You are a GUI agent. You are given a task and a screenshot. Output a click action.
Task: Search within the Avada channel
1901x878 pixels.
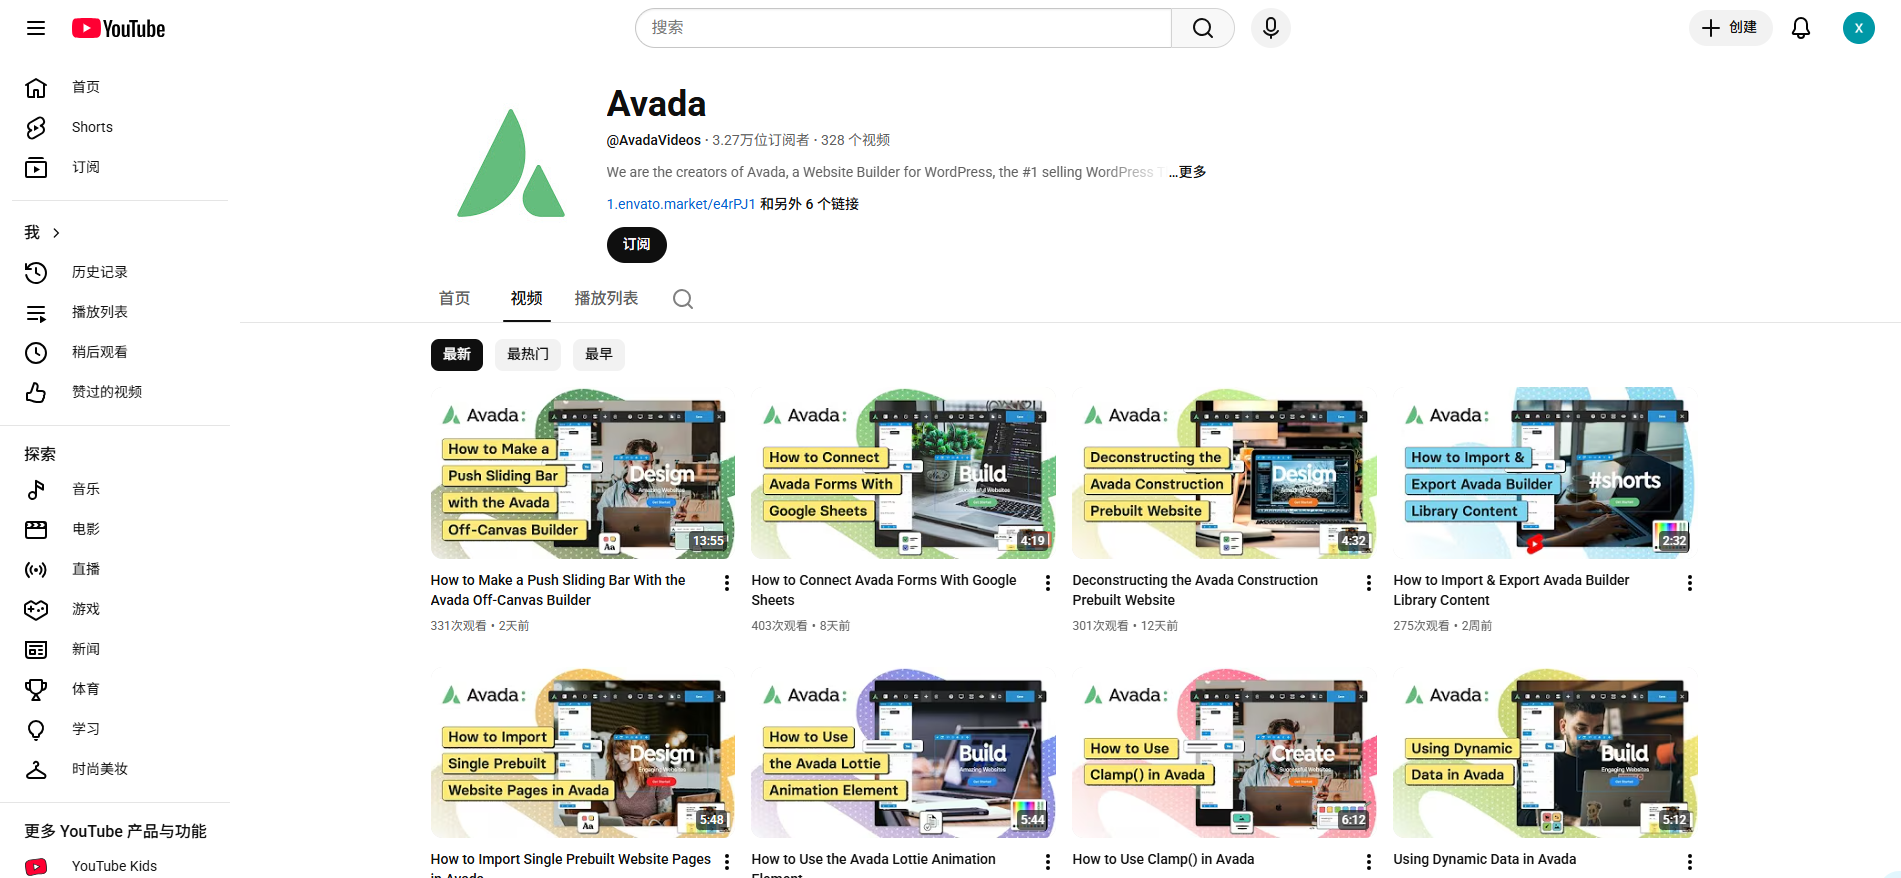(x=683, y=299)
